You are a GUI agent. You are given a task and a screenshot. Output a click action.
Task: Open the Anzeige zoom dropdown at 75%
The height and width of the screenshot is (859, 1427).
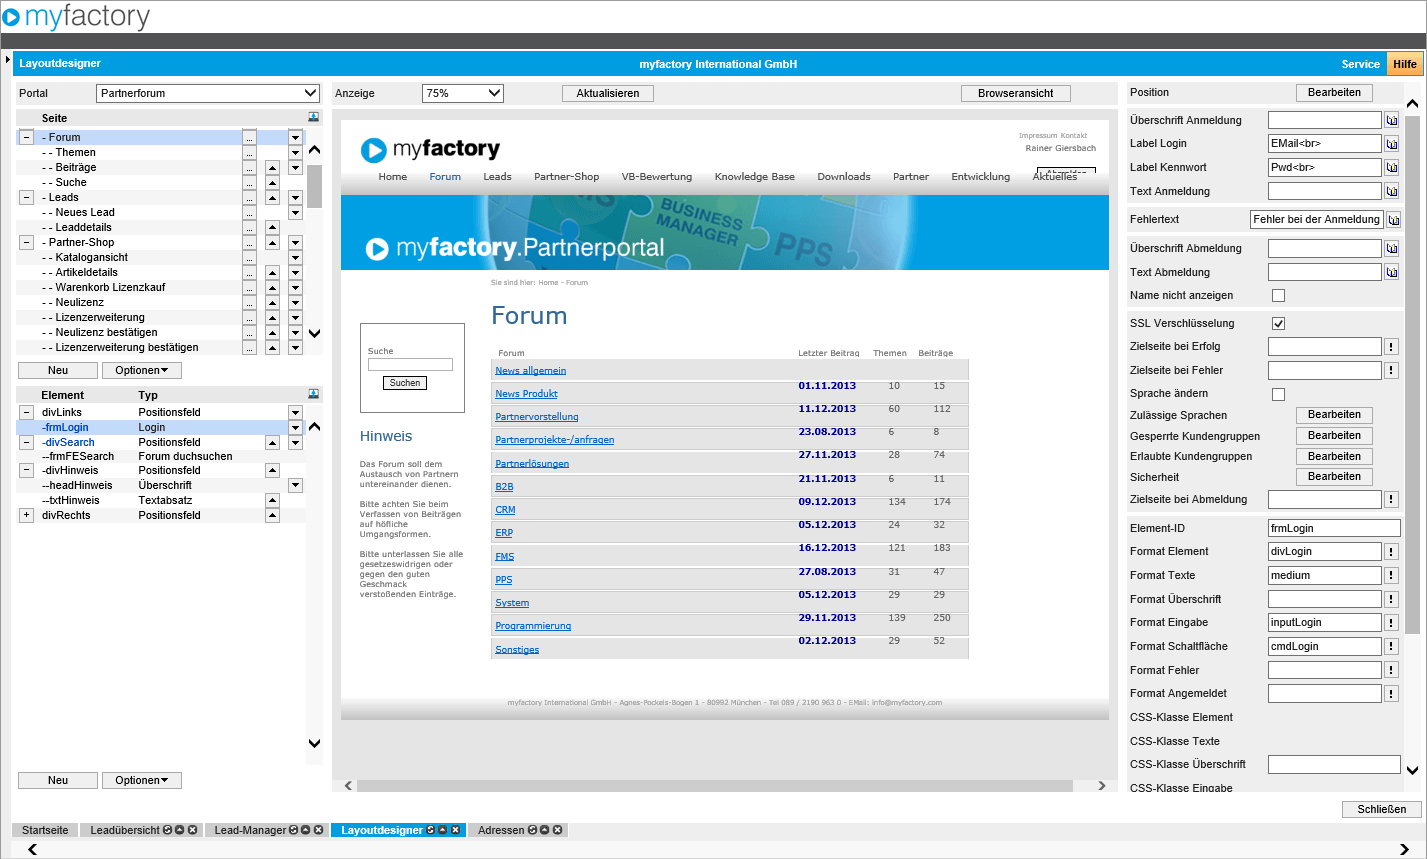tap(463, 93)
